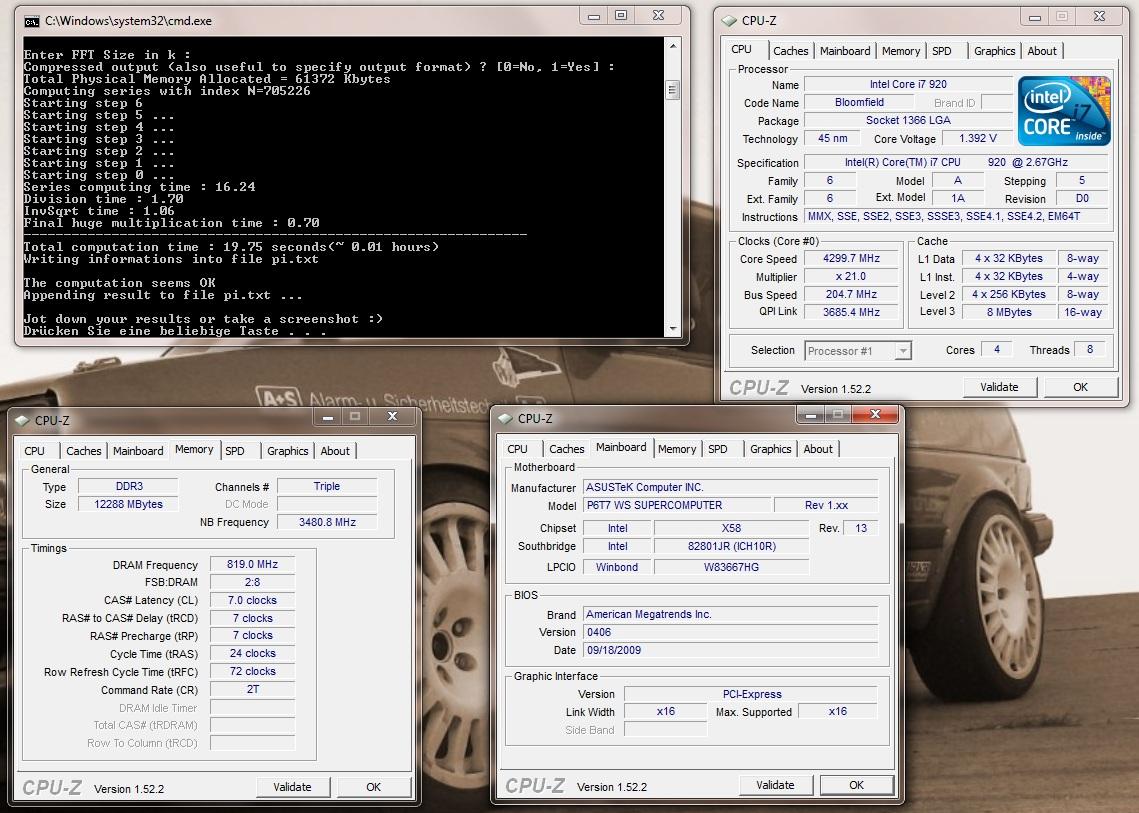The height and width of the screenshot is (813, 1139).
Task: Click Validate in Memory CPU-Z window
Action: tap(292, 787)
